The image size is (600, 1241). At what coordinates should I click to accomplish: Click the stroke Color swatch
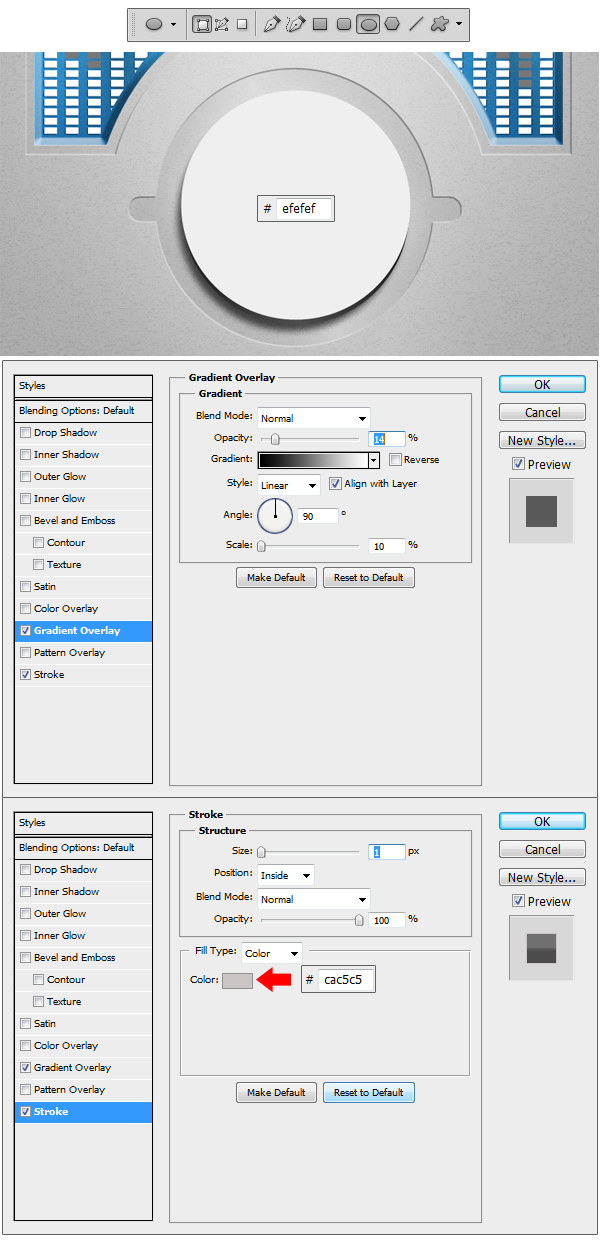(237, 980)
